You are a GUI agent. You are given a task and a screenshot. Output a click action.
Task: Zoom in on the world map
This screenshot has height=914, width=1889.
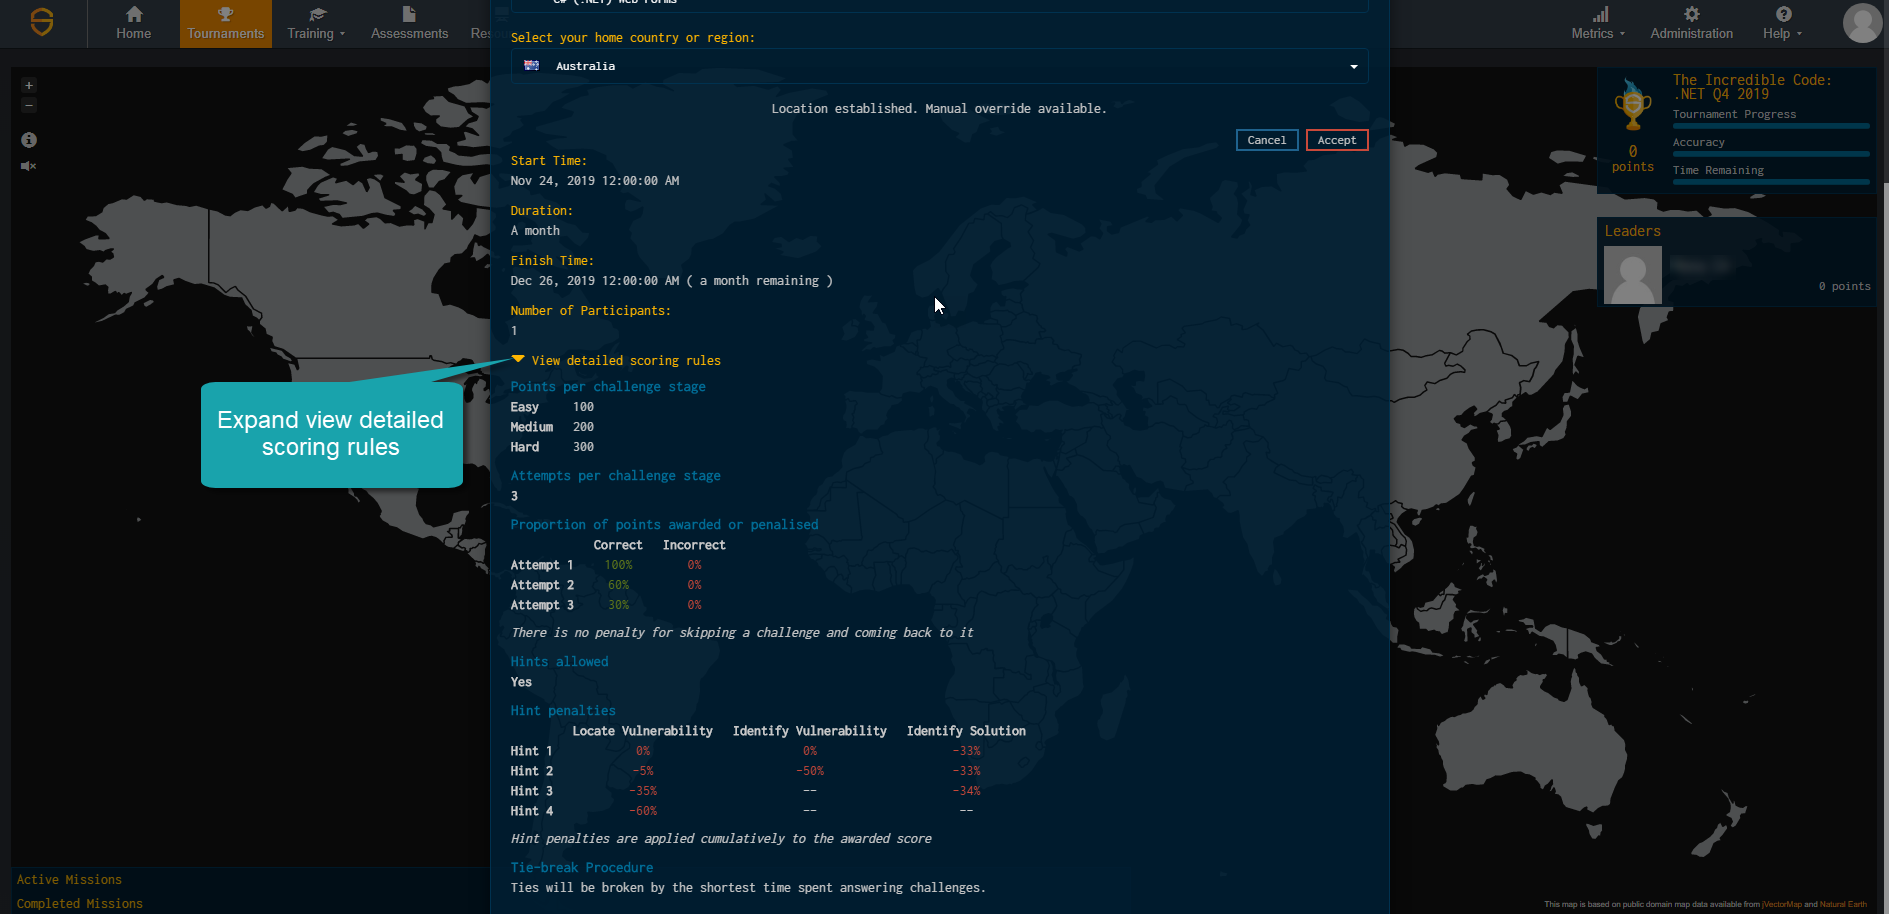click(29, 86)
